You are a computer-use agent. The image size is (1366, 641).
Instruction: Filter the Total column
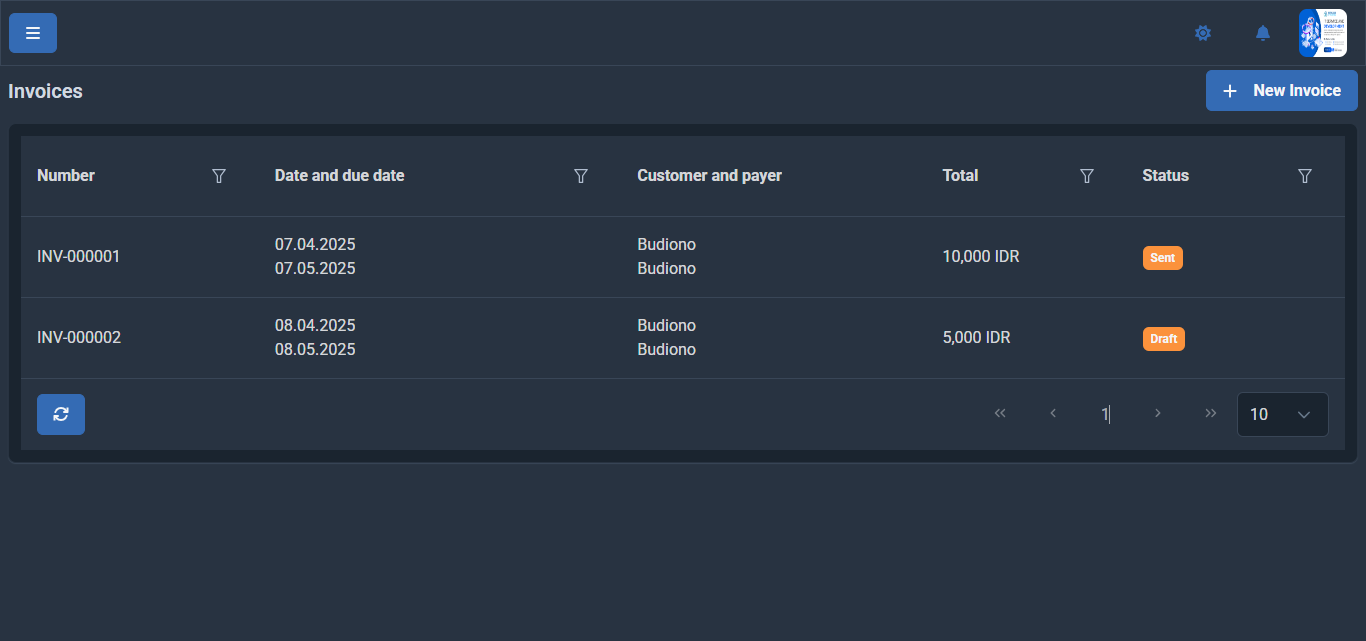pos(1087,176)
